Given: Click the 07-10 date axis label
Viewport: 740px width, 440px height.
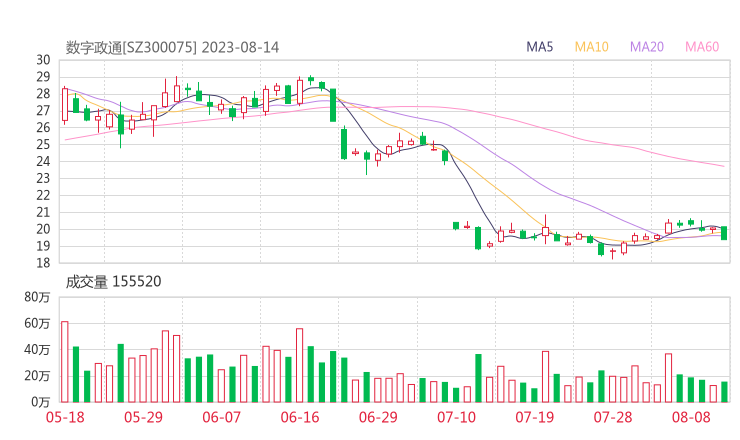Looking at the screenshot, I should [x=456, y=417].
